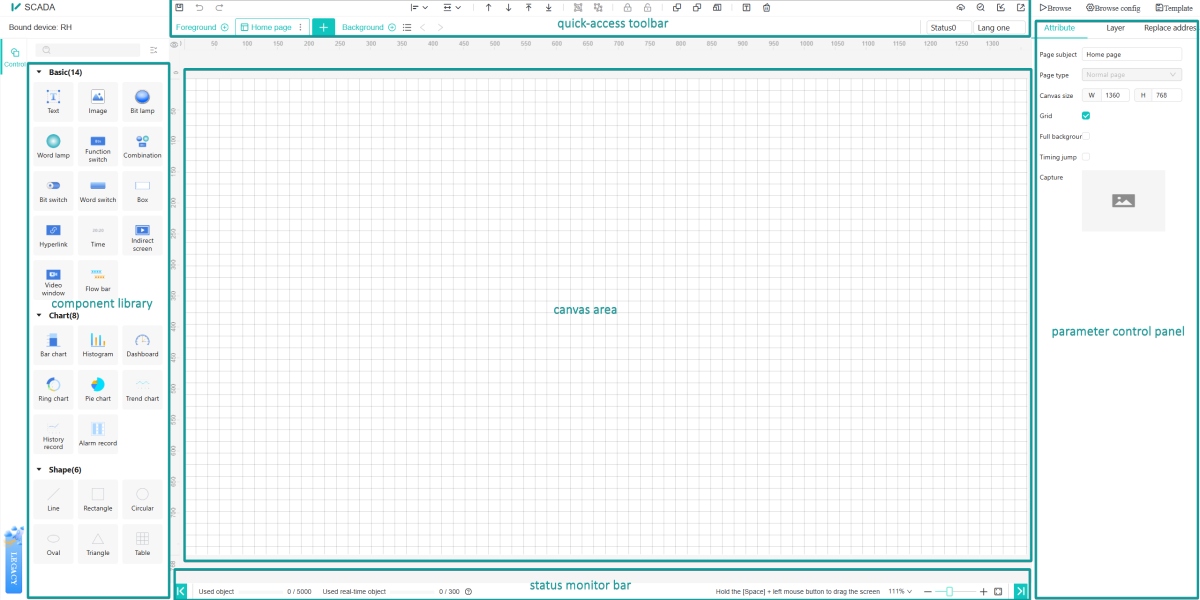This screenshot has height=600, width=1200.
Task: Open Browse config
Action: (x=1112, y=8)
